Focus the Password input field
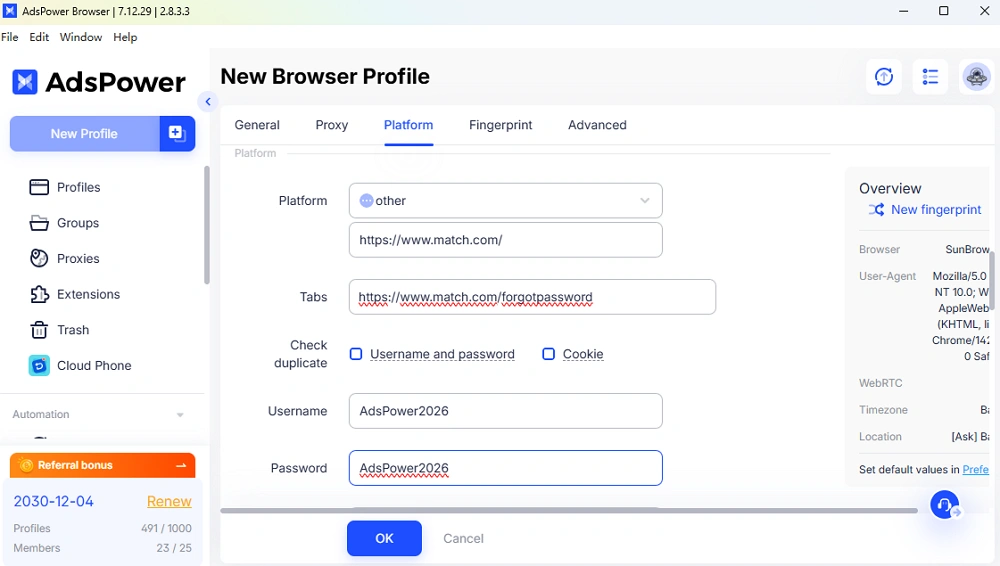Viewport: 1000px width, 566px height. [x=506, y=468]
